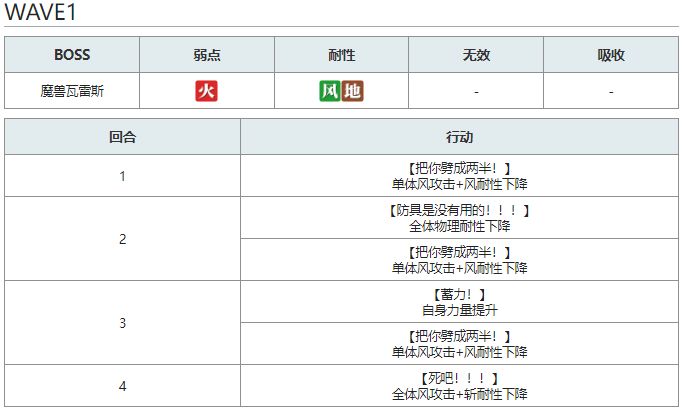Screen dimensions: 682x411
Task: Select the turn 2 row number cell
Action: pyautogui.click(x=122, y=239)
